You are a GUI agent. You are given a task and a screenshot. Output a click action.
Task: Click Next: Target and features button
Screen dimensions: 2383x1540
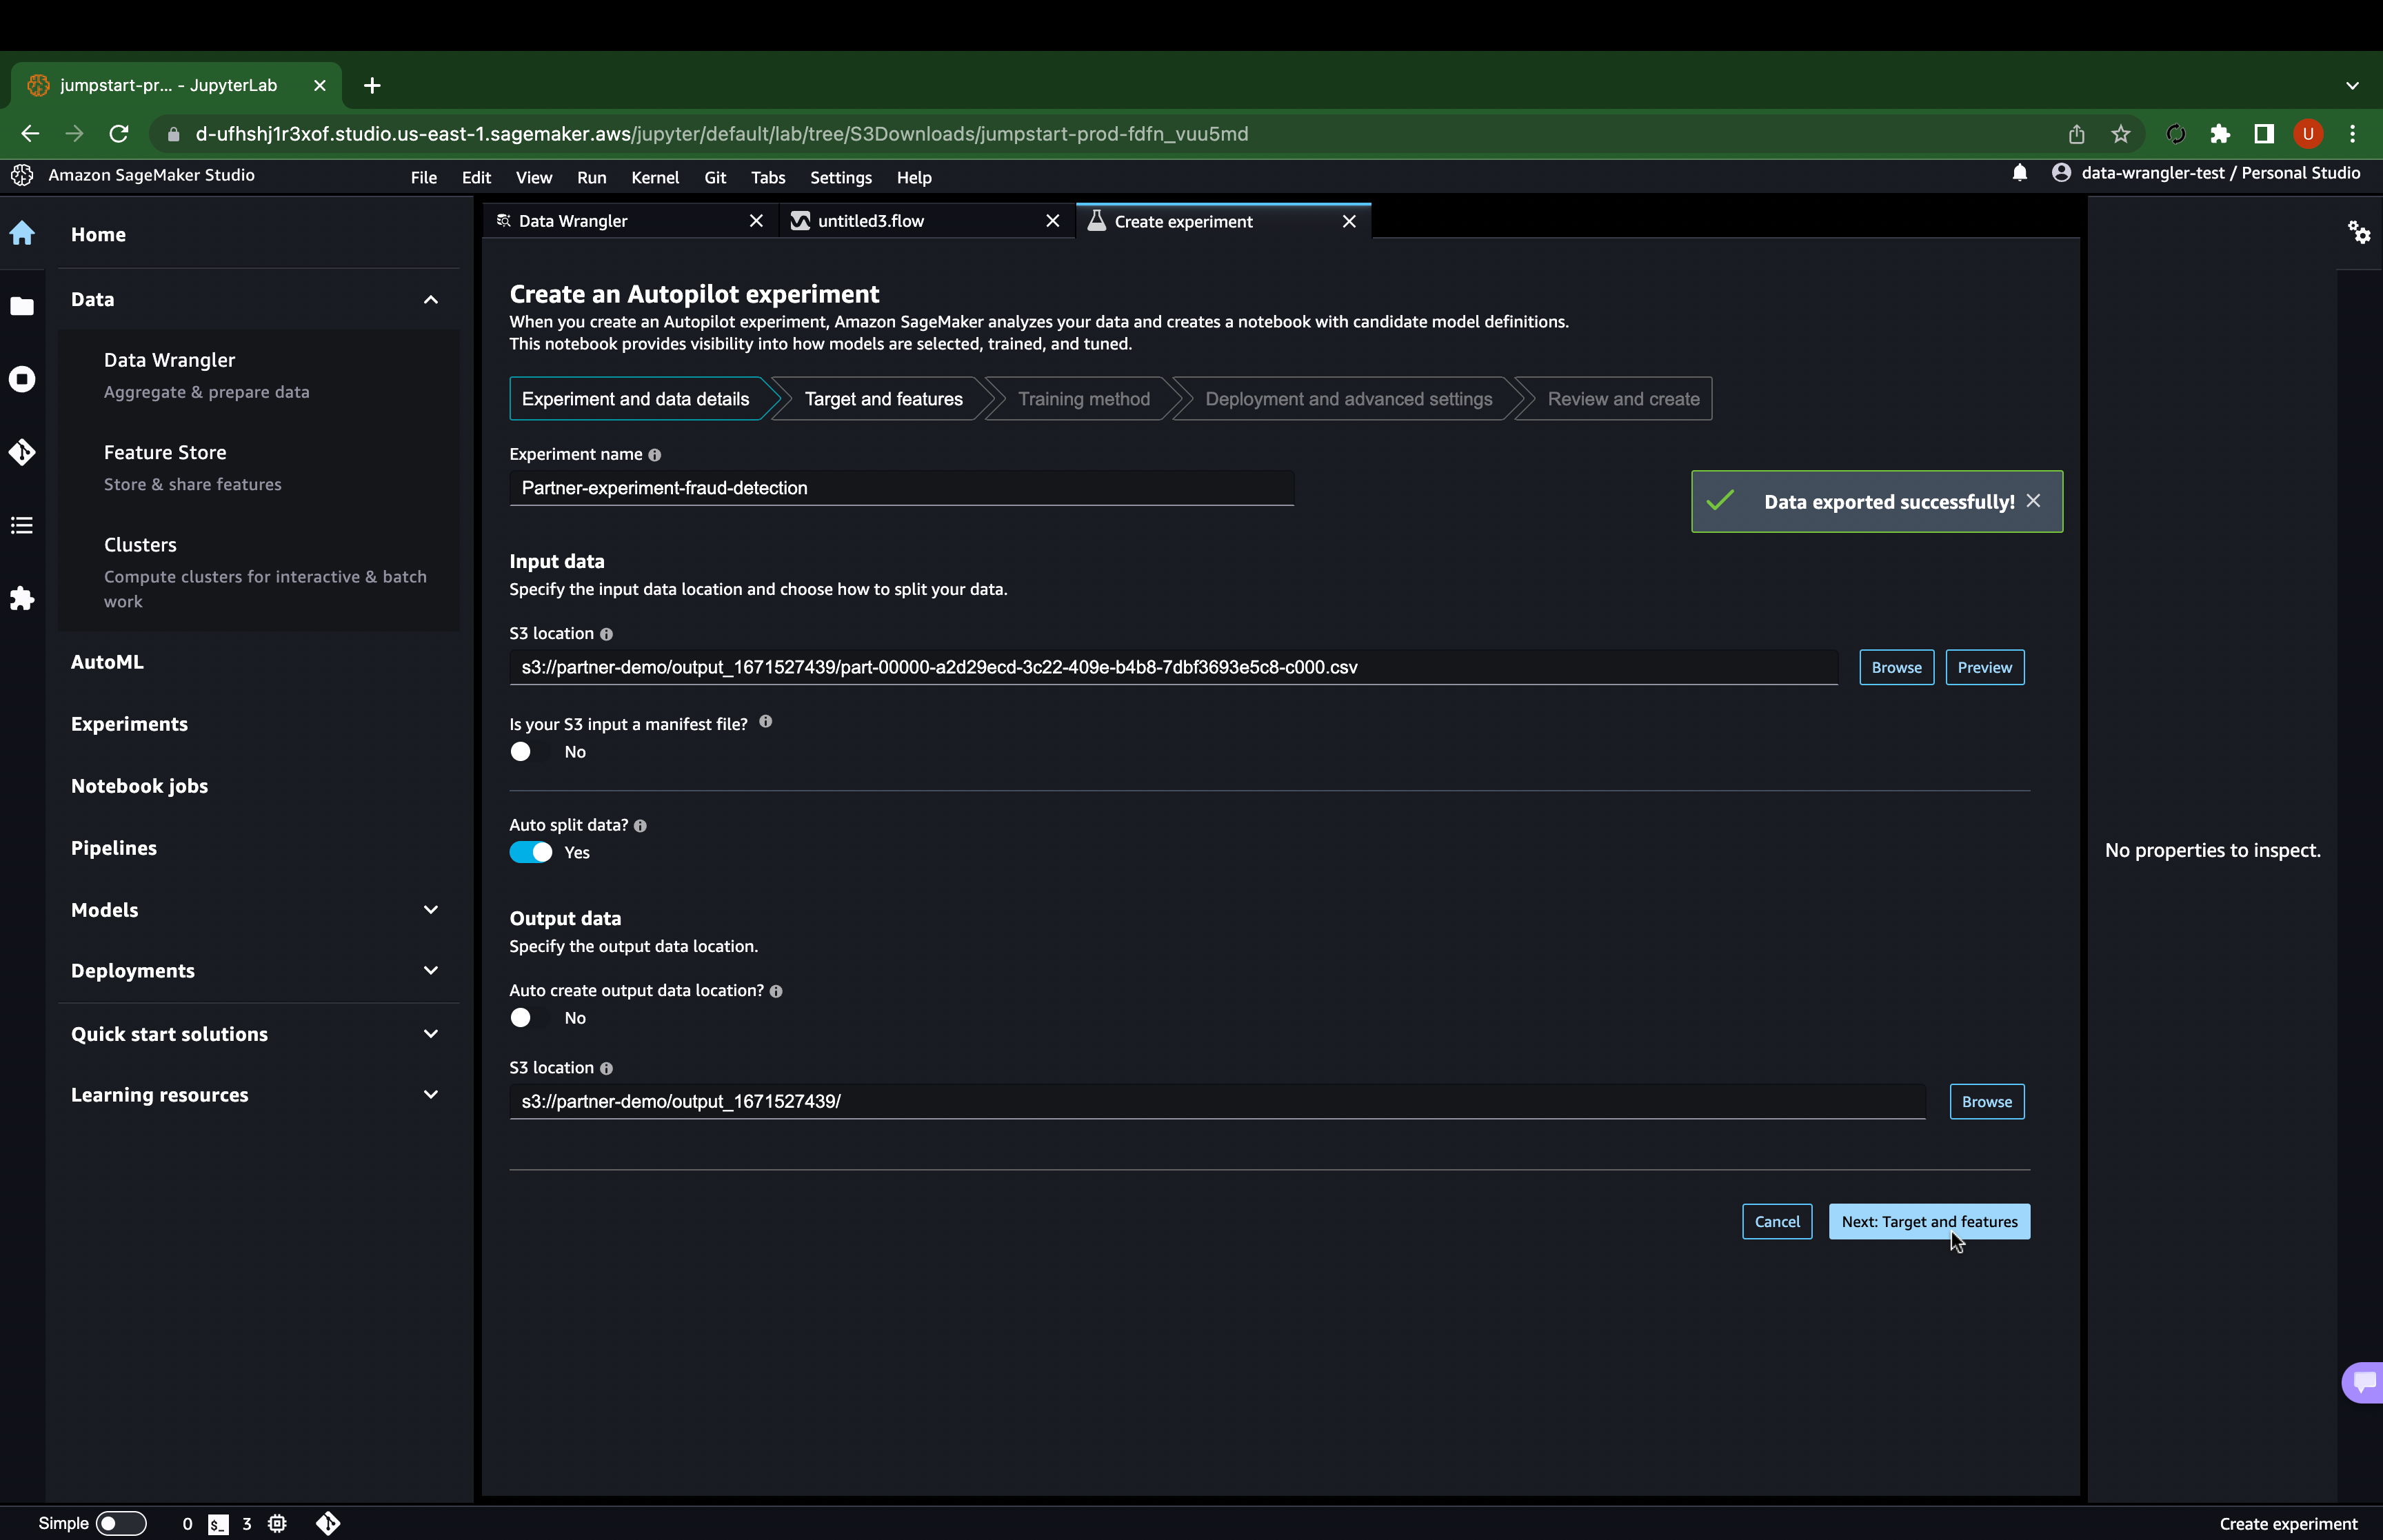pyautogui.click(x=1928, y=1221)
